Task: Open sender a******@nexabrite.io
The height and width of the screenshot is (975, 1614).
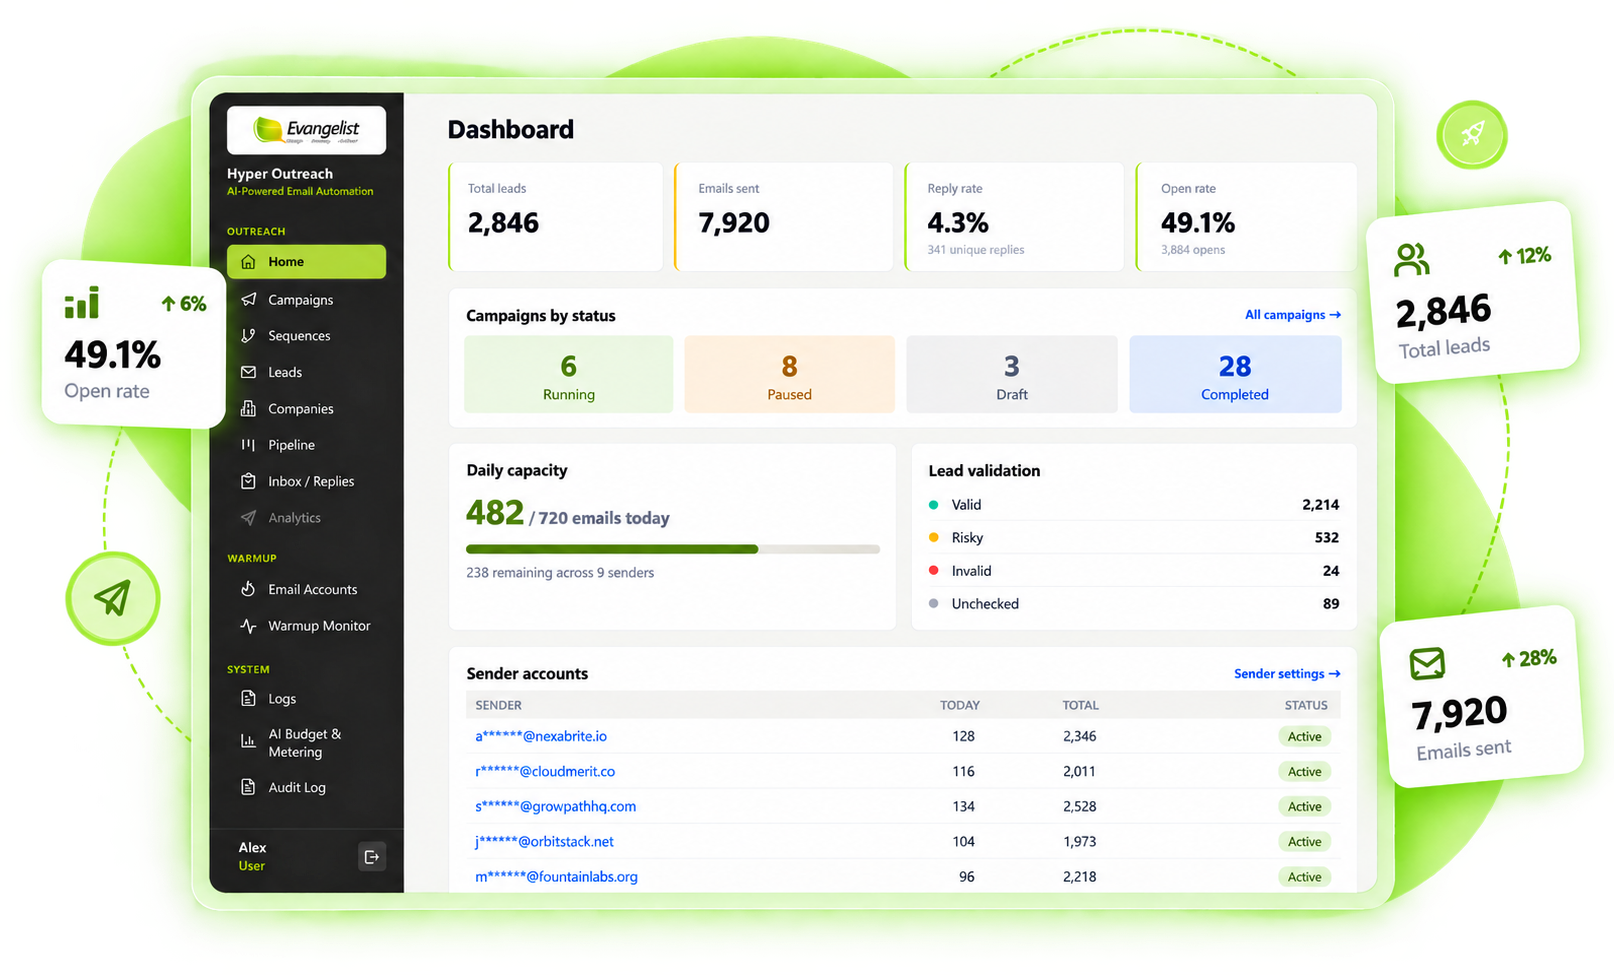Action: [541, 736]
